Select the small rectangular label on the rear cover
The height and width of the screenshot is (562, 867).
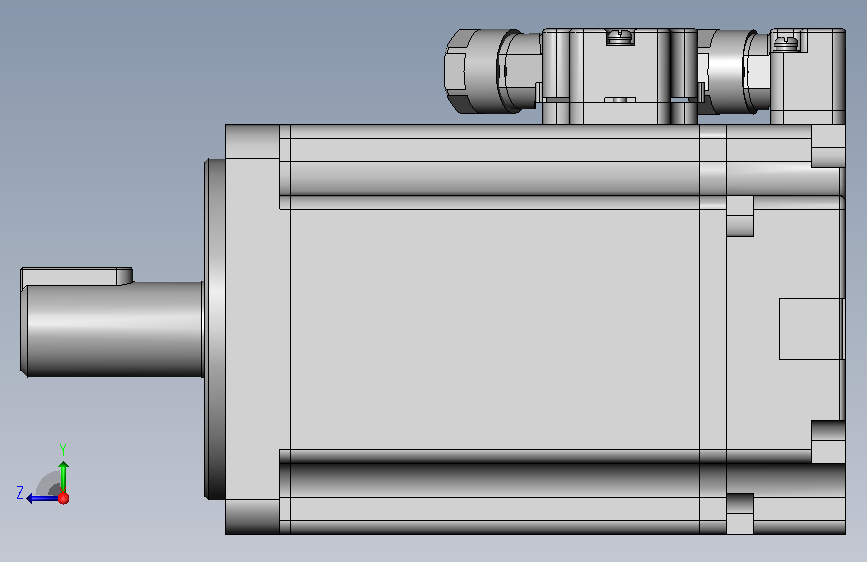(811, 329)
